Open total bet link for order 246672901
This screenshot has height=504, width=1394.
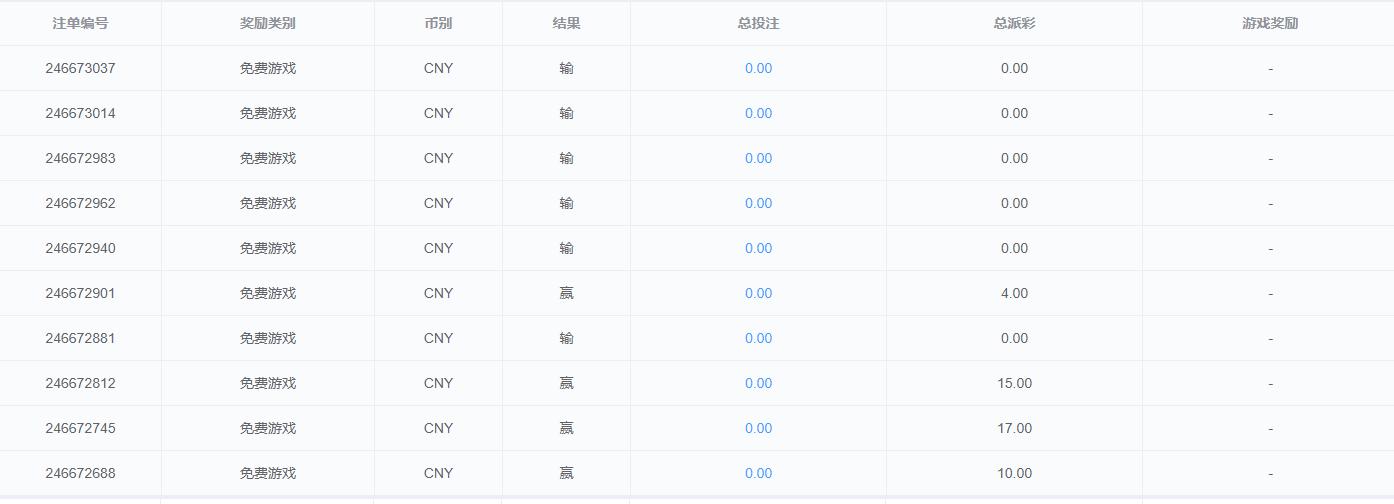[x=758, y=293]
